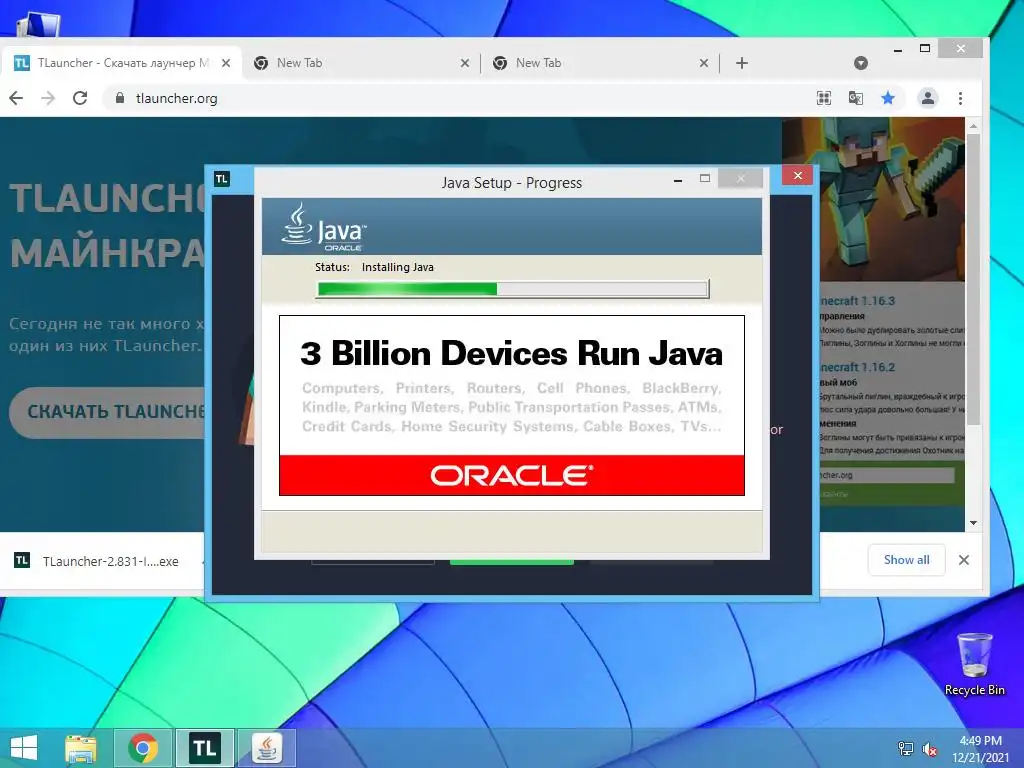
Task: Click Show all downloads button
Action: pos(906,560)
